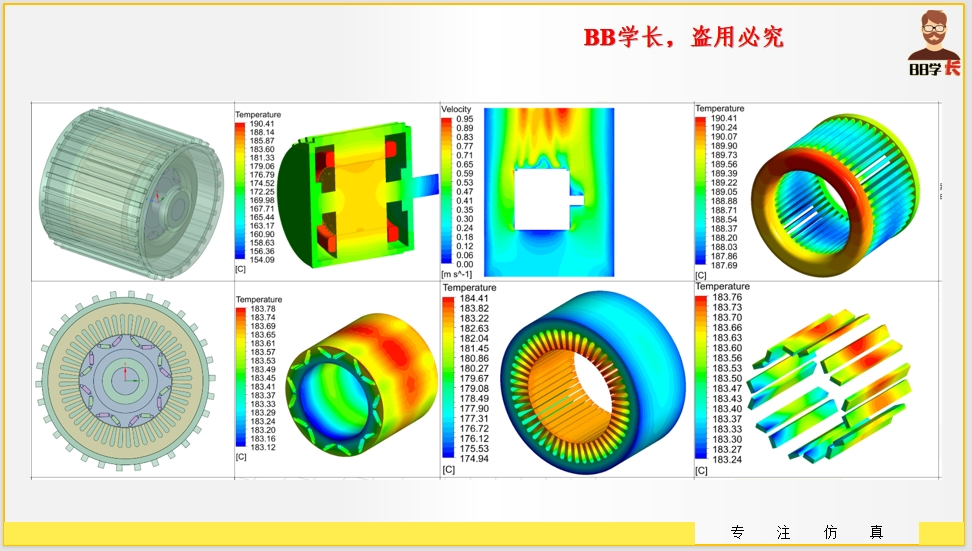Click the yellow footer bar at bottom left
Screen dimensions: 972x551
click(x=350, y=533)
